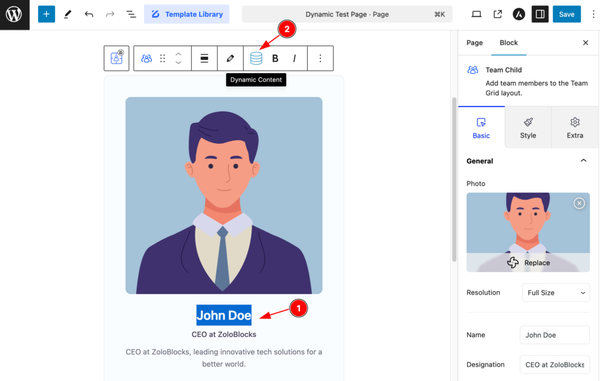Click the Name input field
Viewport: 600px width, 381px height.
pos(554,335)
